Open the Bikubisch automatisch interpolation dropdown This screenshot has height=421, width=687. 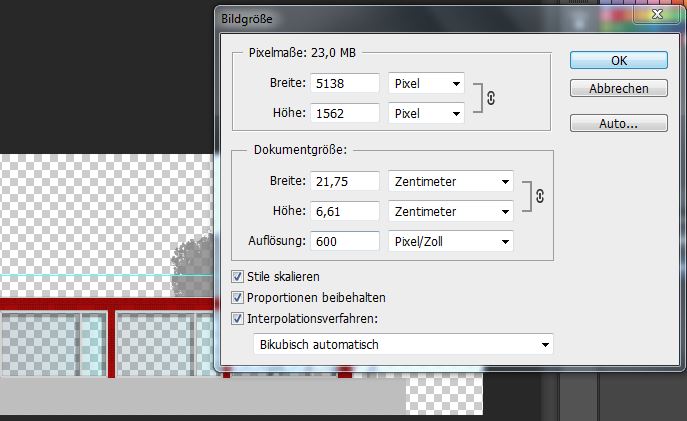403,344
